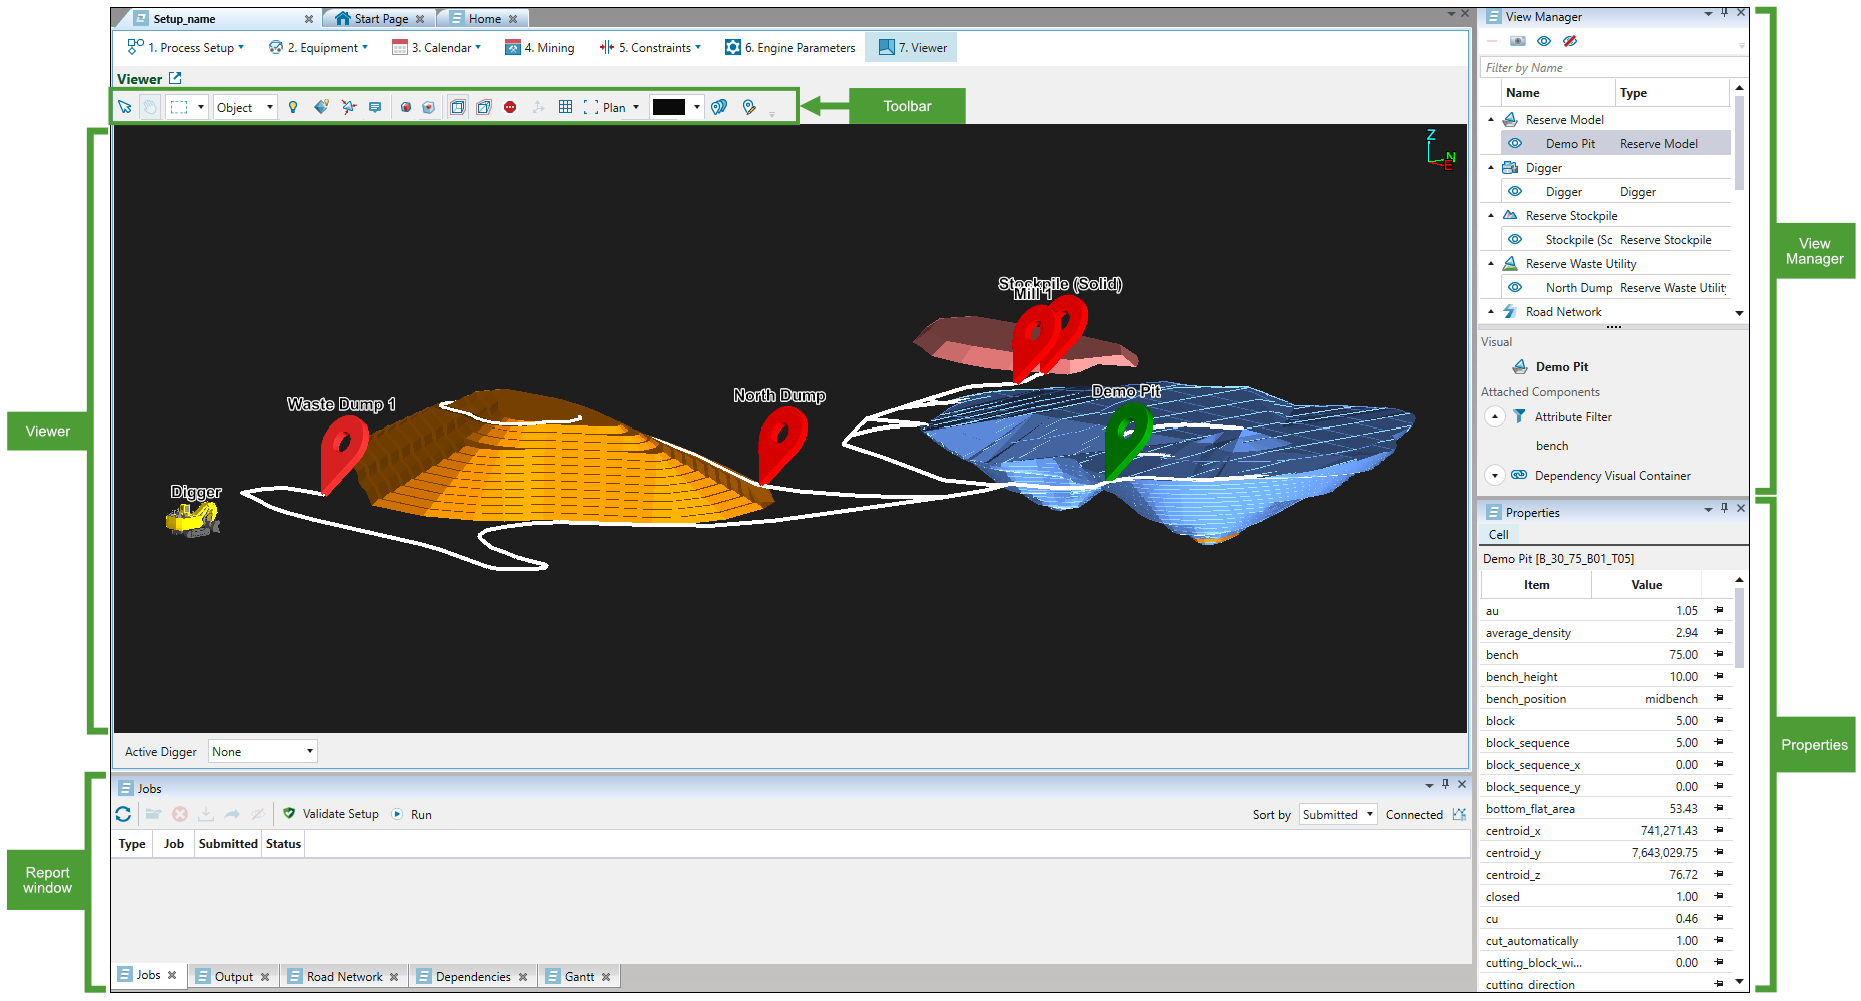Select the Cell tab in Properties
1861x1001 pixels.
click(x=1498, y=535)
